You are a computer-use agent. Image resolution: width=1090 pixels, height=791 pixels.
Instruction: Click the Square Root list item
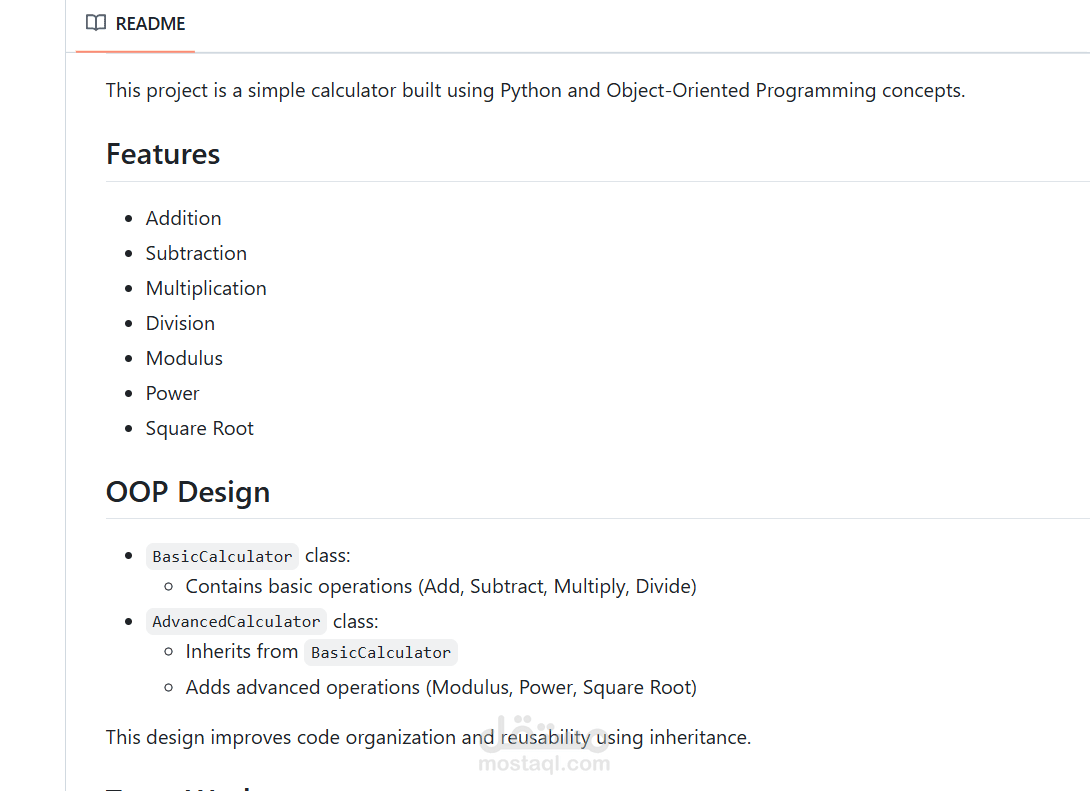200,428
